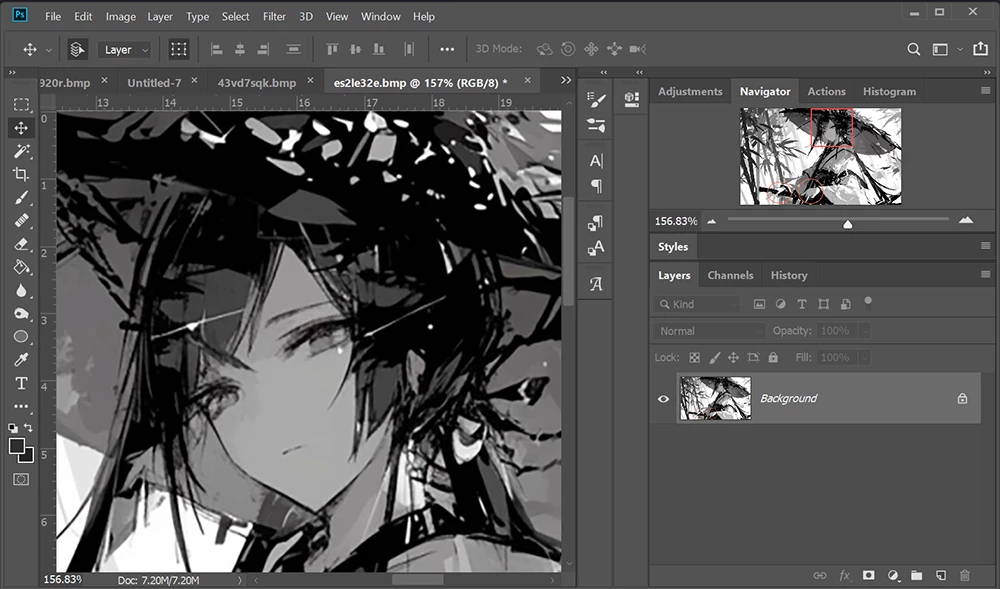Screen dimensions: 1000x589
Task: Switch to the Untitled-7 document tab
Action: point(154,83)
